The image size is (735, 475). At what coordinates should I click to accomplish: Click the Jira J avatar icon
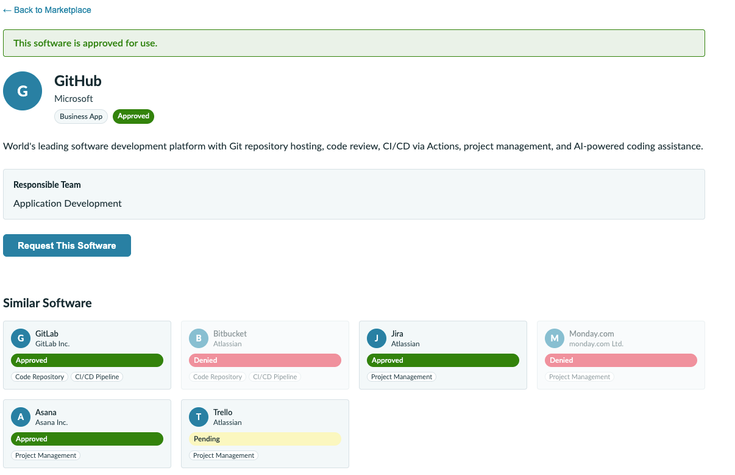coord(376,338)
